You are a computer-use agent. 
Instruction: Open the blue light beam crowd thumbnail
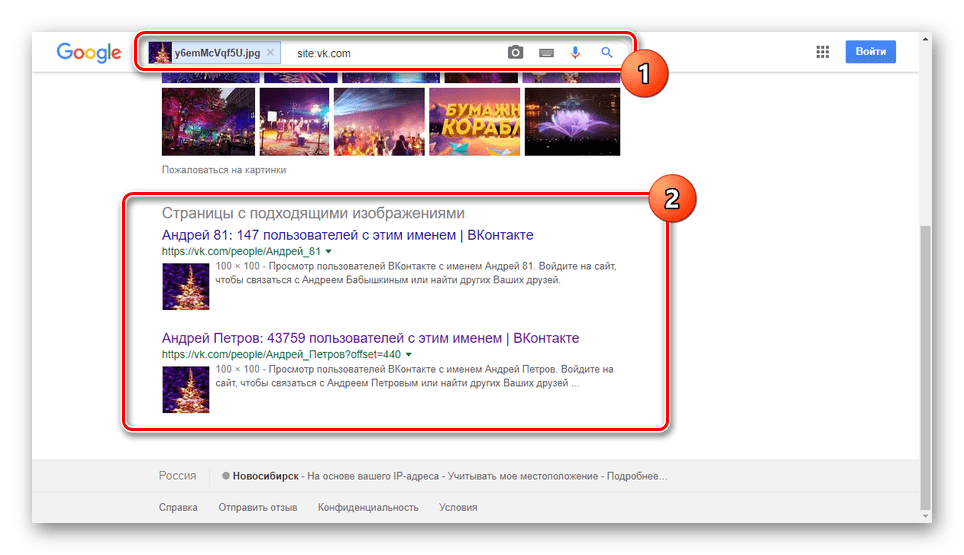[379, 122]
